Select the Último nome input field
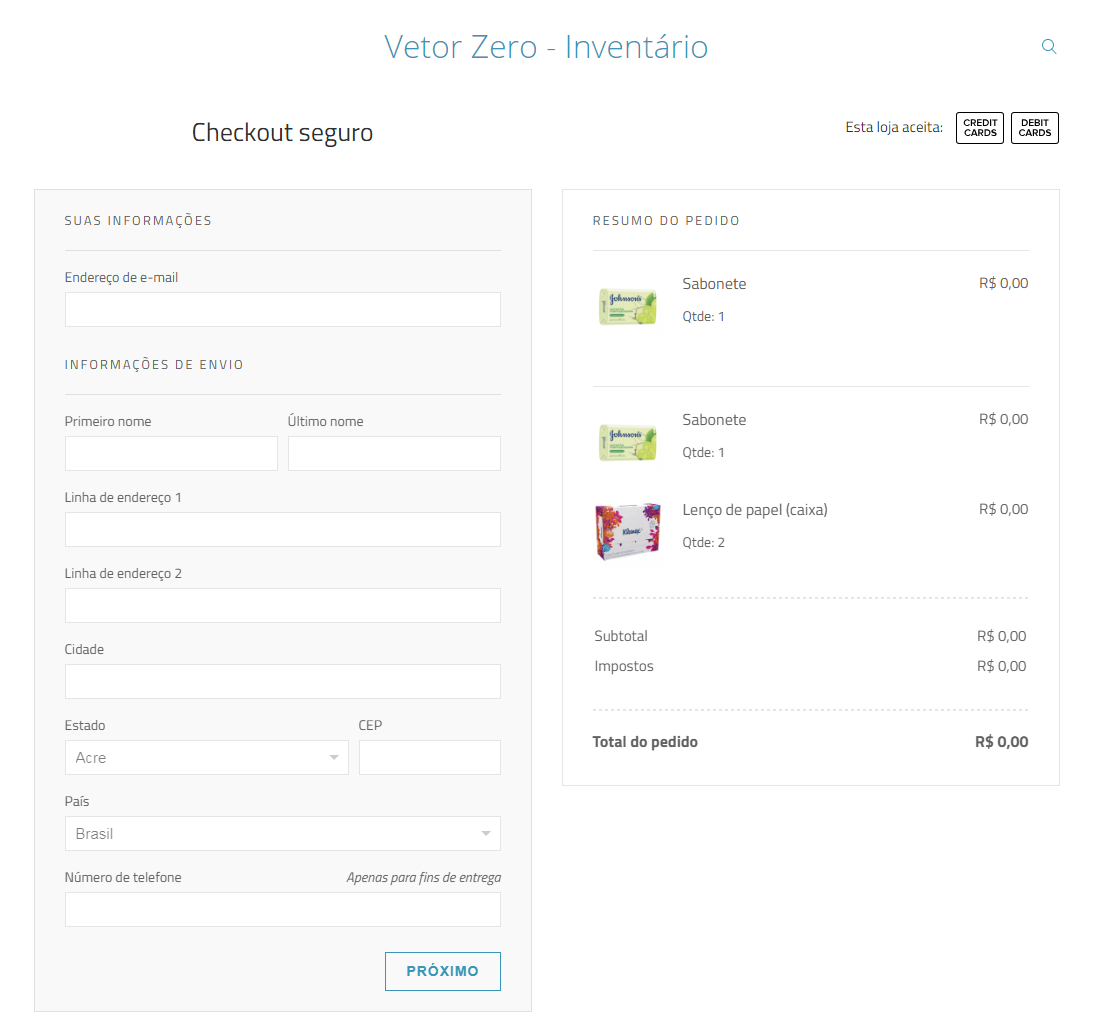The image size is (1097, 1023). pyautogui.click(x=394, y=454)
